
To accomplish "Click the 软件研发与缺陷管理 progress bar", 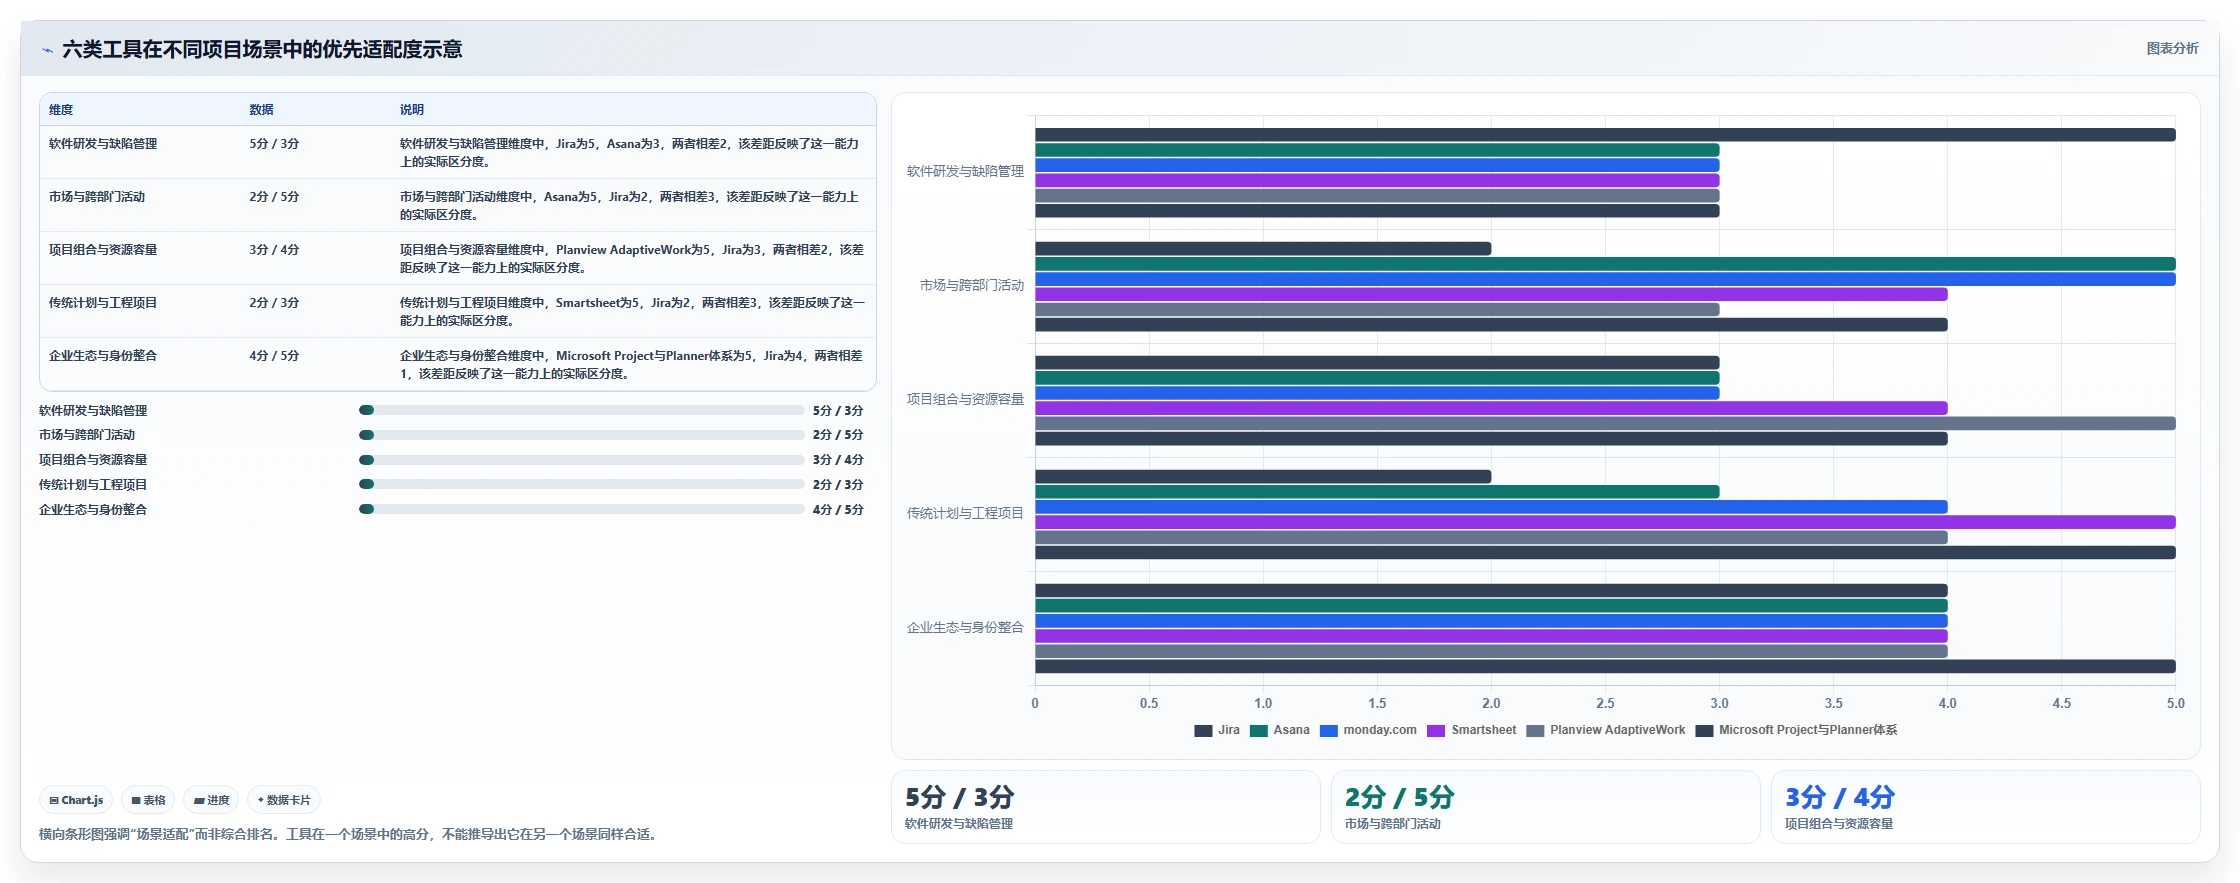I will (582, 410).
